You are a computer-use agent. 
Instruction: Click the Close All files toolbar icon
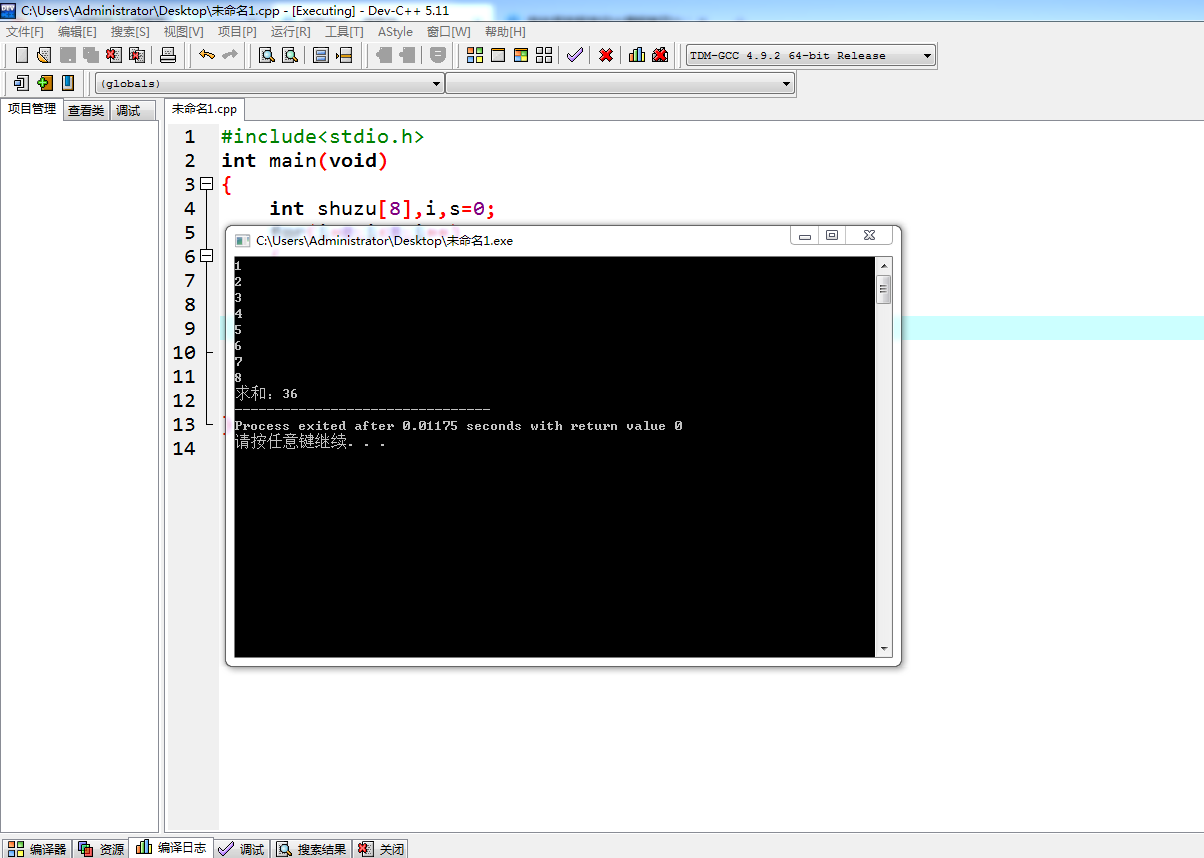136,55
